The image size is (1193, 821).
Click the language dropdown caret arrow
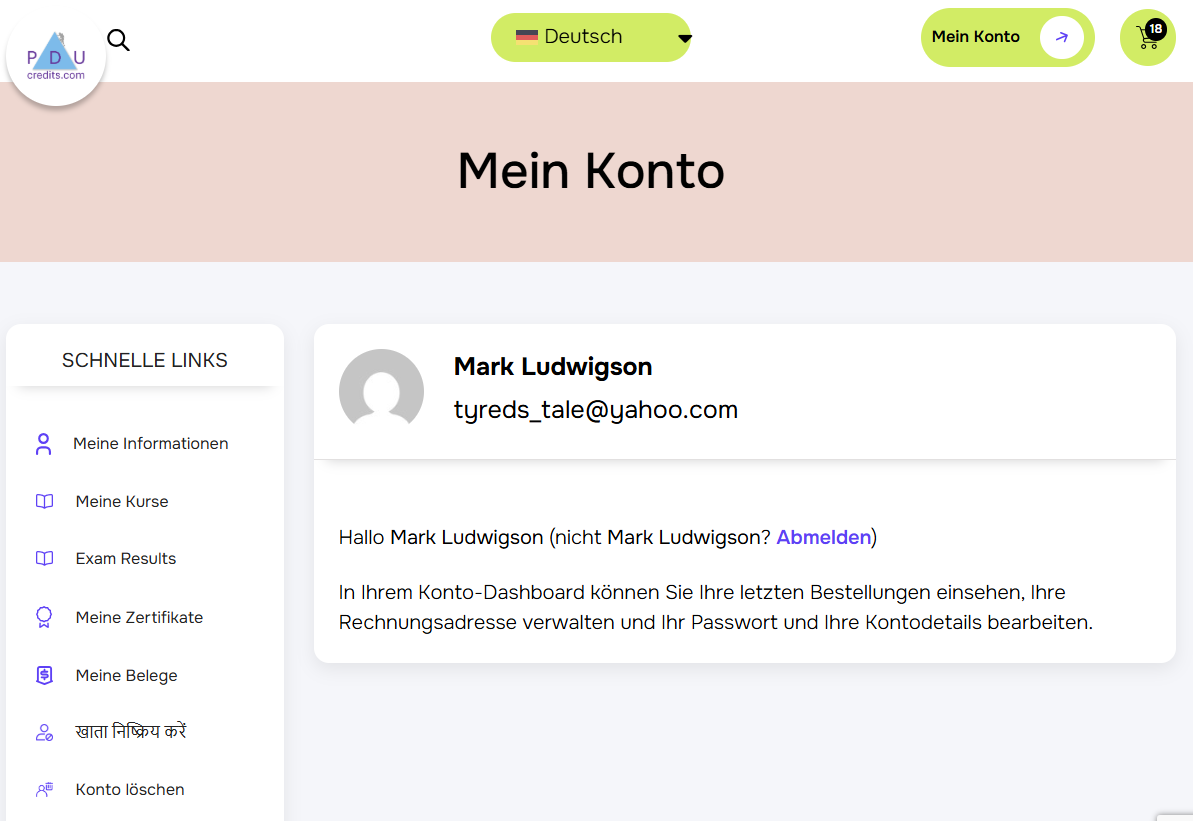click(685, 39)
